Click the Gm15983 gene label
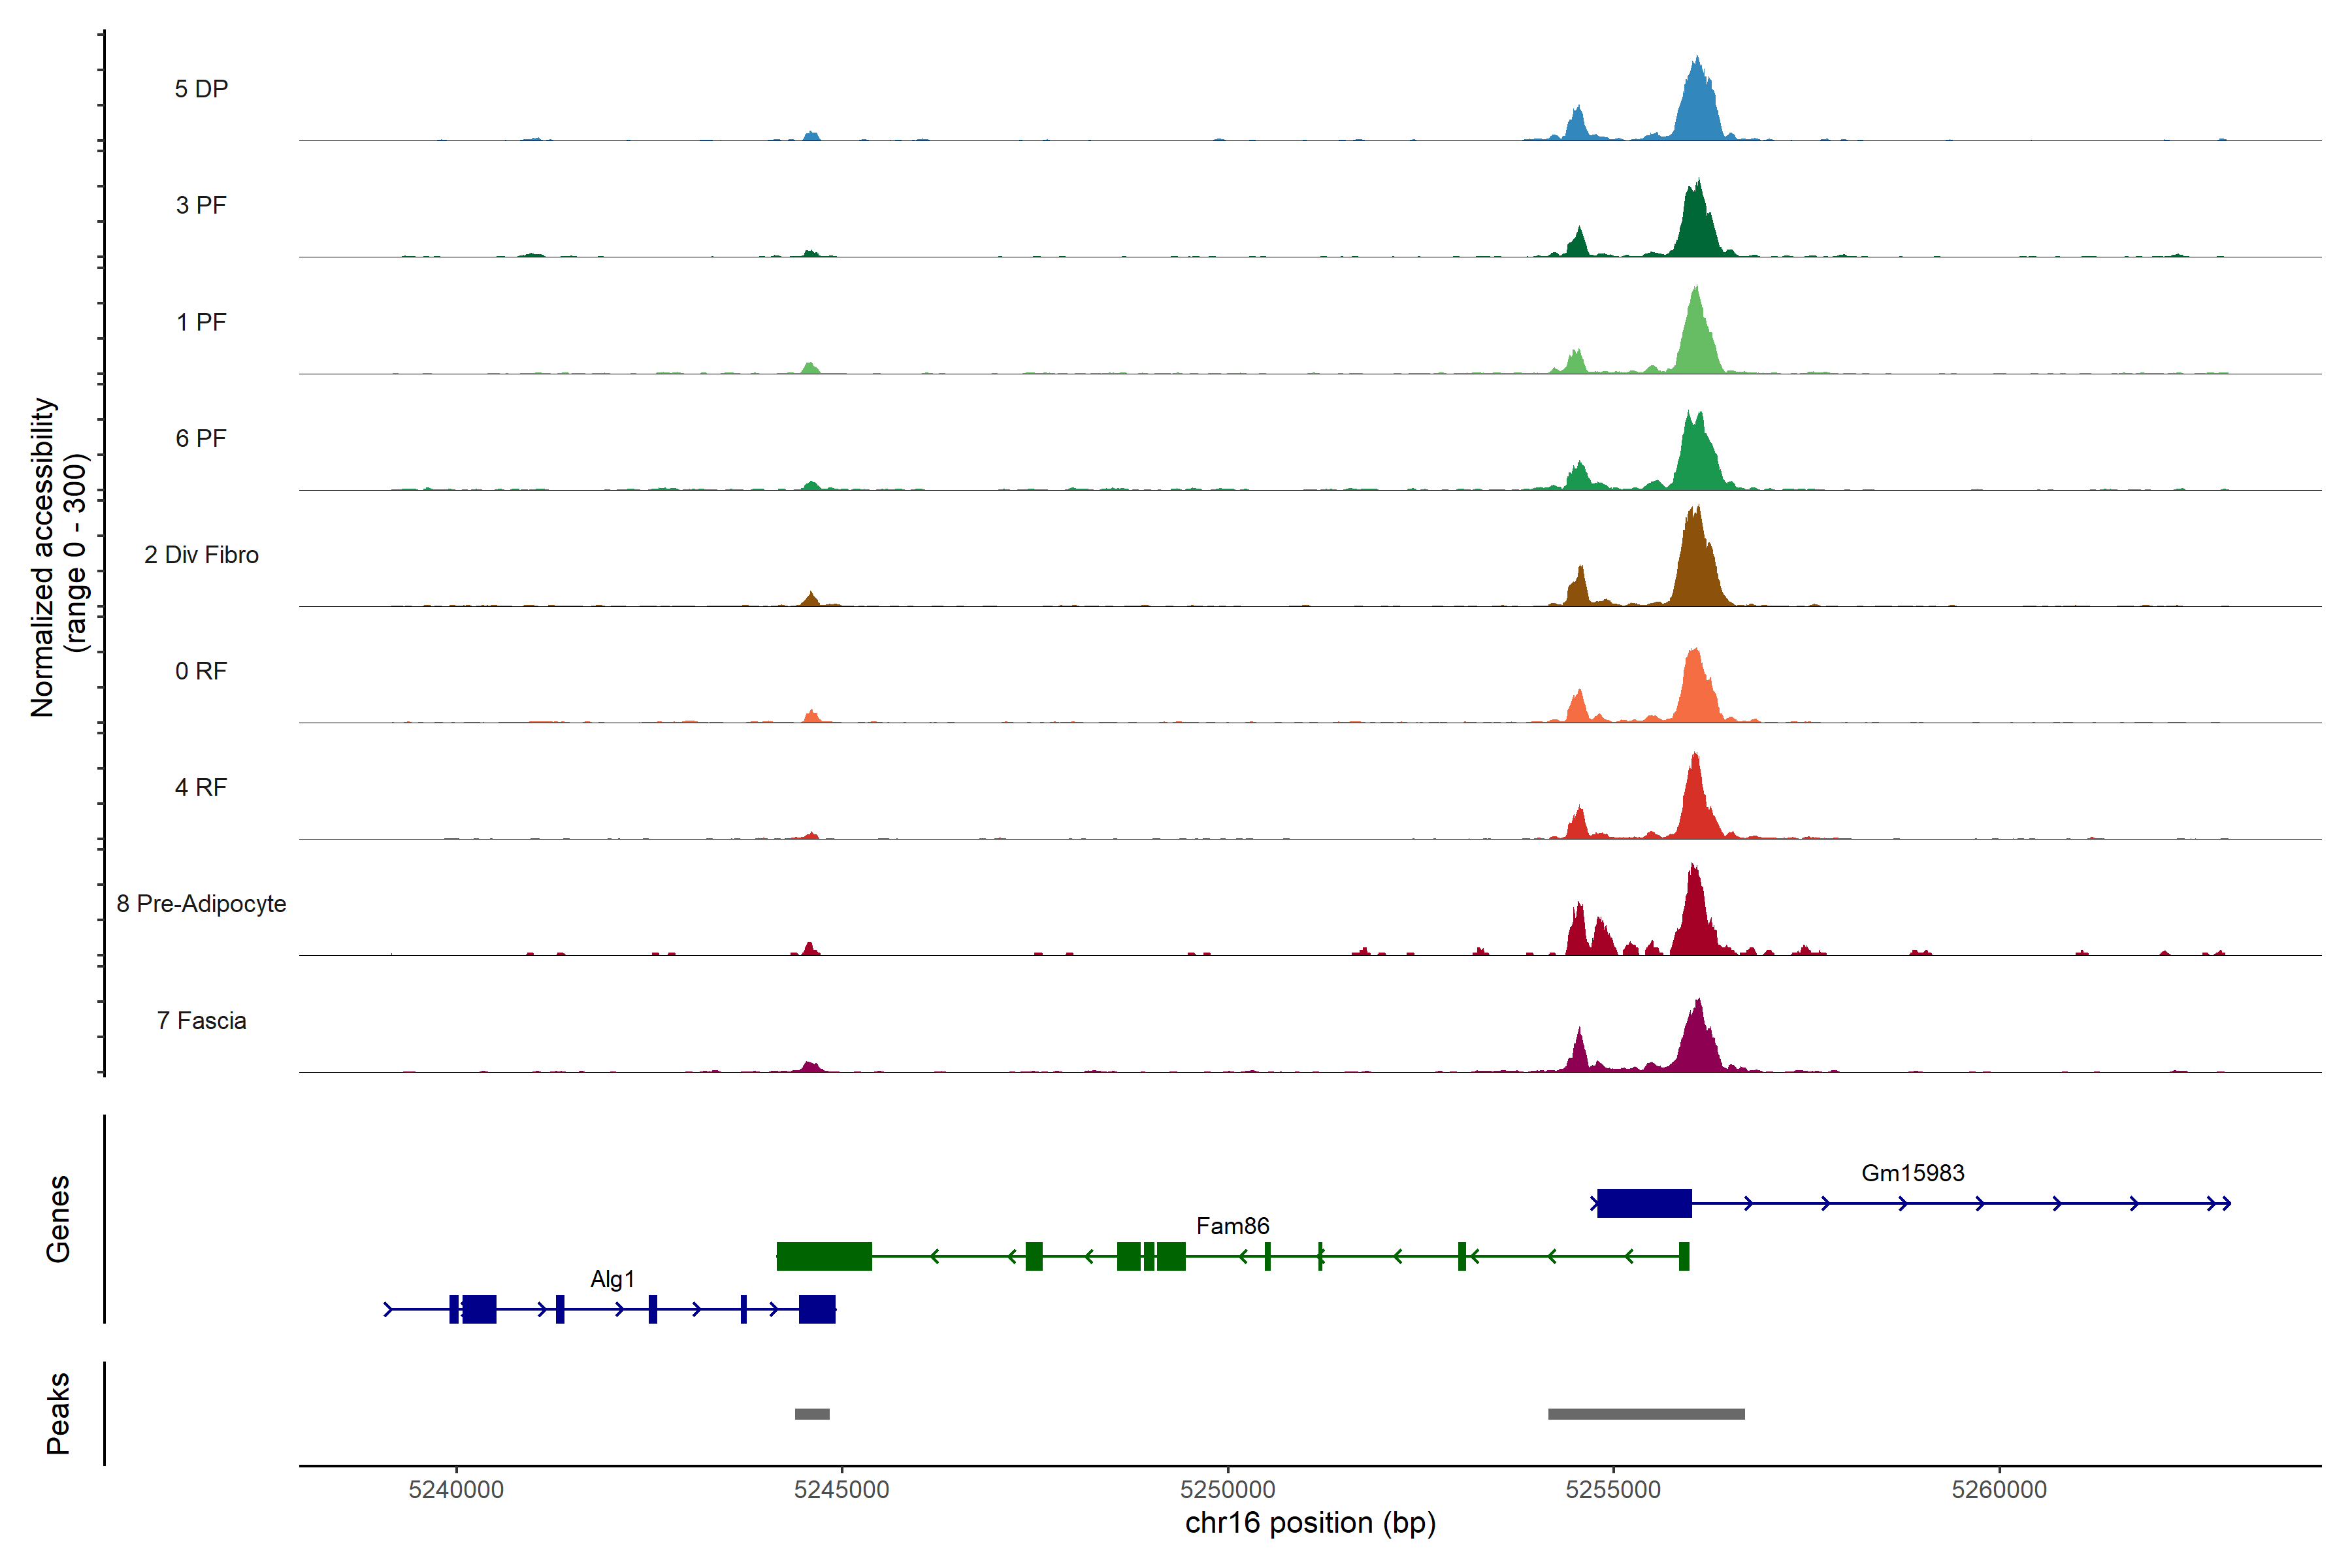Image resolution: width=2352 pixels, height=1568 pixels. pos(1912,1173)
